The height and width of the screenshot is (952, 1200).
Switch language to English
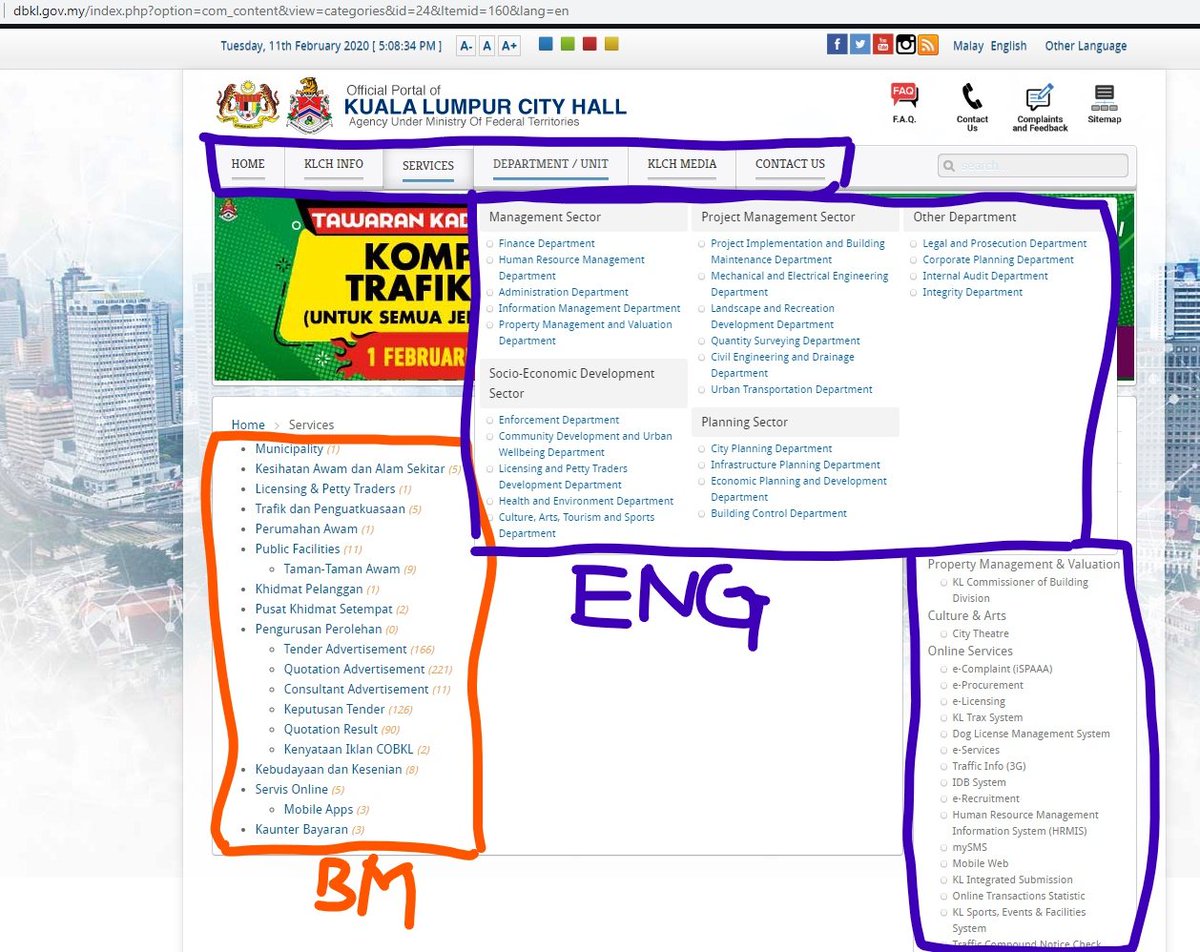pos(1008,46)
